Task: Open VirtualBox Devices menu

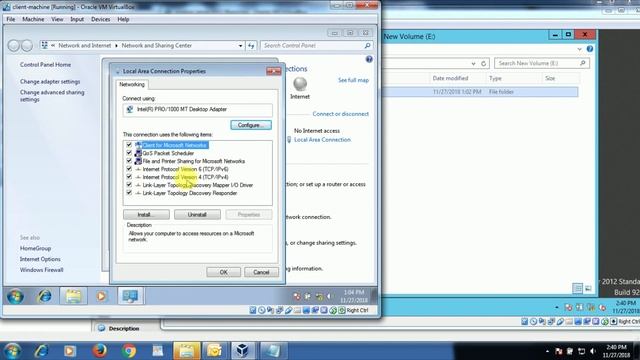Action: coord(100,19)
